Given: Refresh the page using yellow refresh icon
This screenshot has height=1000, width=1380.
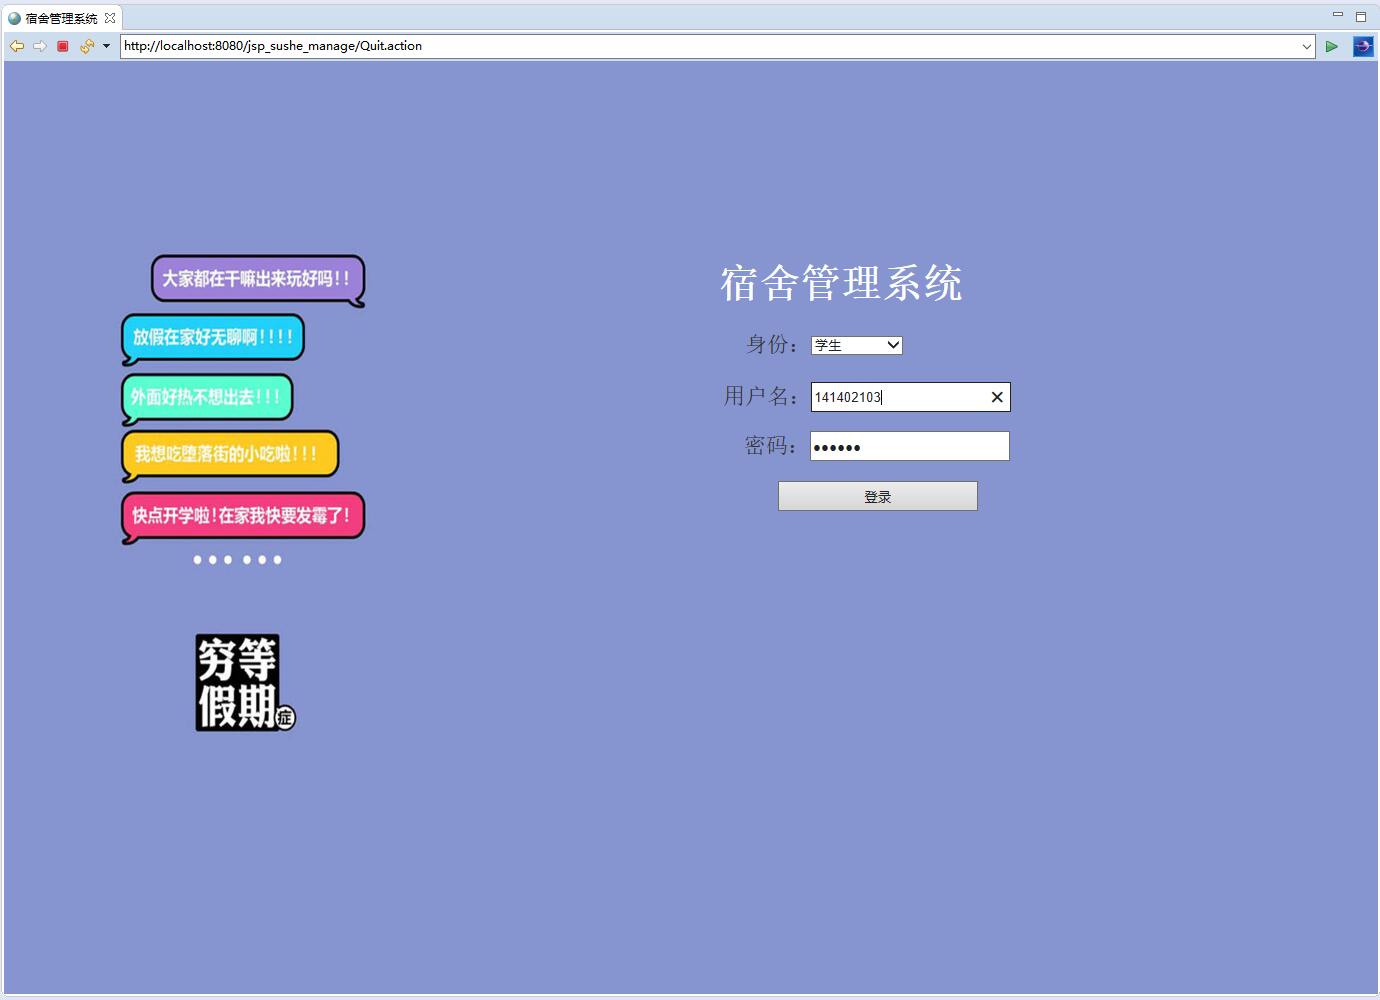Looking at the screenshot, I should [x=85, y=46].
